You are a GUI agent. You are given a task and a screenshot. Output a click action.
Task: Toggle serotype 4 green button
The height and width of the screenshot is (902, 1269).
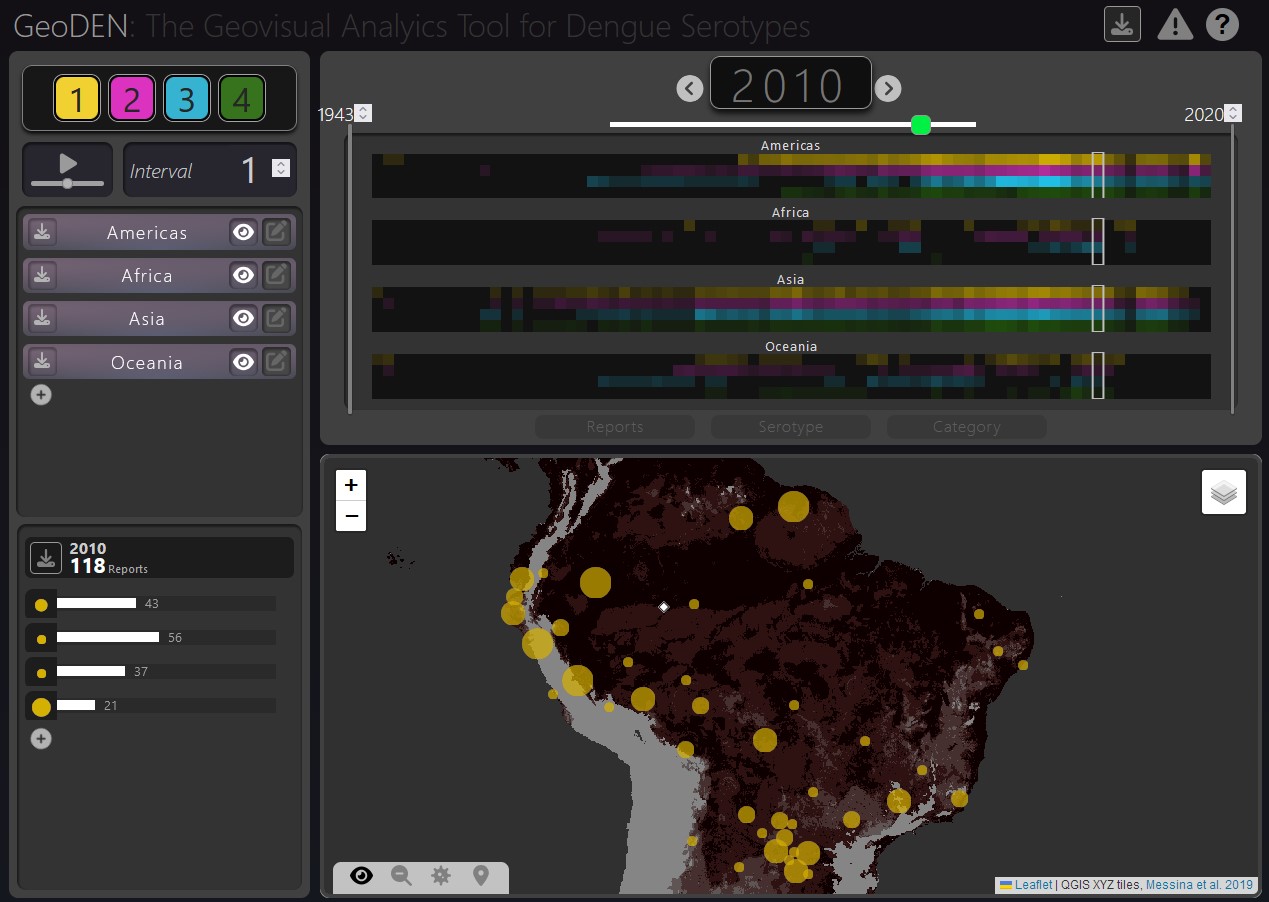tap(242, 99)
